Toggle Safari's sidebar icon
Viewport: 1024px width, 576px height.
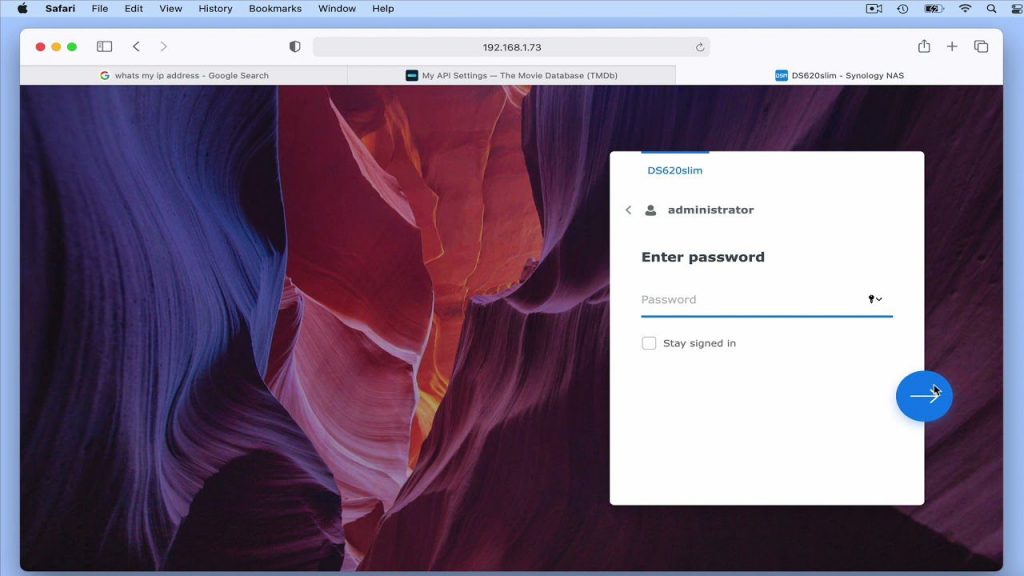pos(104,46)
